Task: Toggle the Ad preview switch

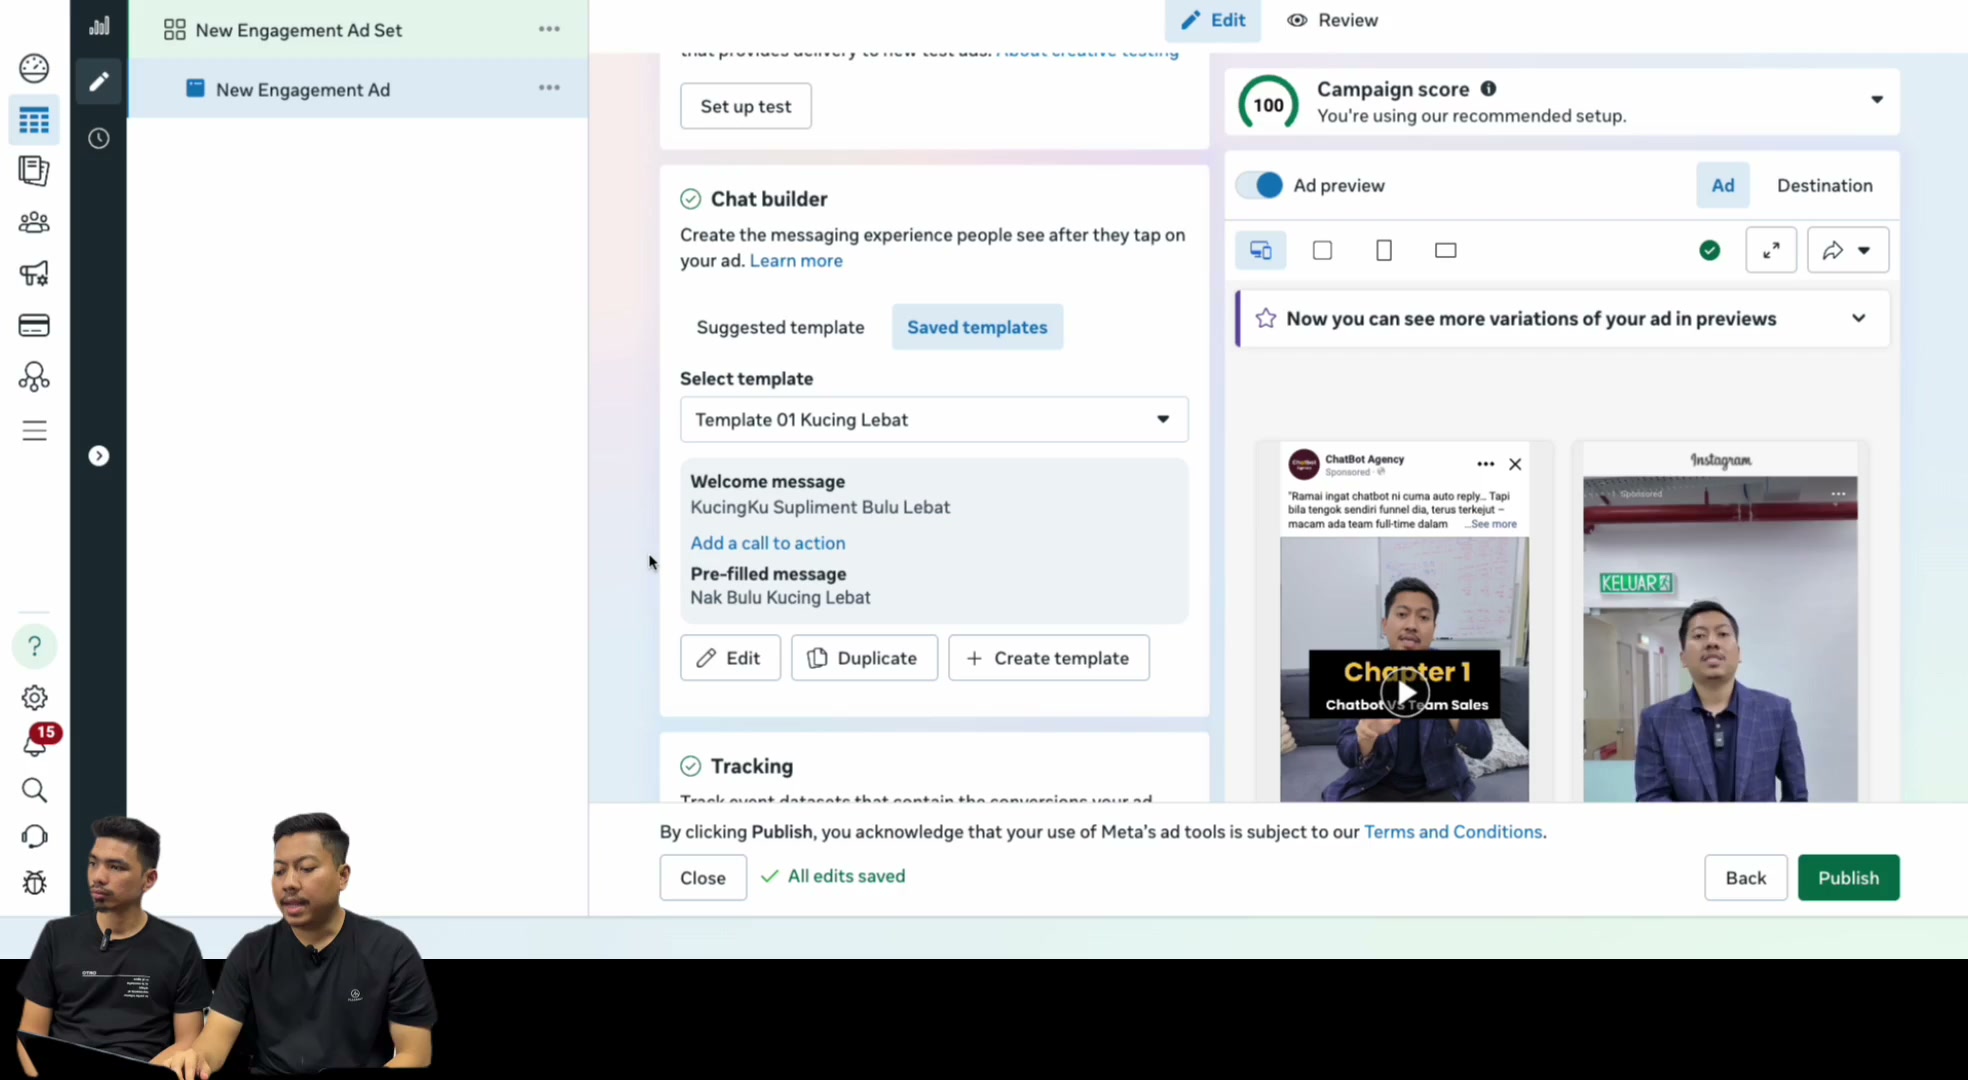Action: (1259, 185)
